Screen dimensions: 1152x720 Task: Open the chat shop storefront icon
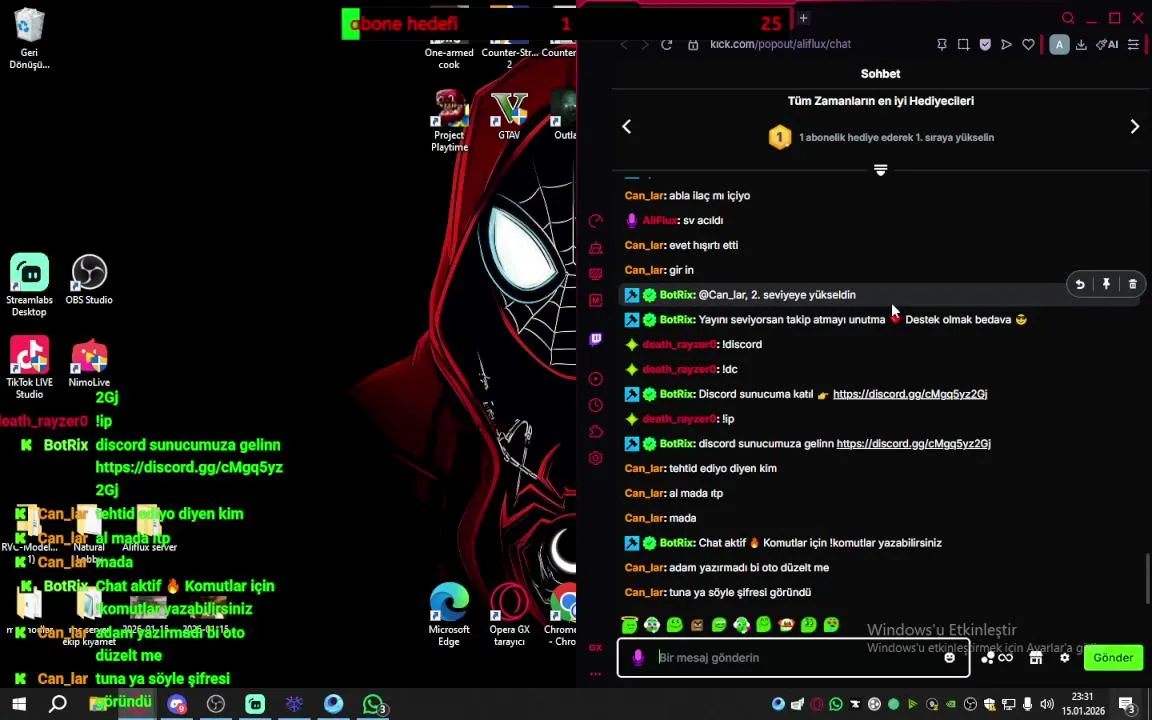pyautogui.click(x=1036, y=658)
